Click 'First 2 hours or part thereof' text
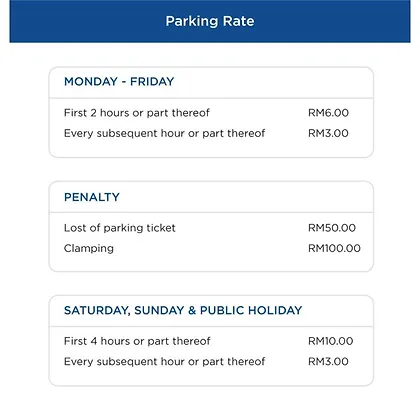 point(137,113)
